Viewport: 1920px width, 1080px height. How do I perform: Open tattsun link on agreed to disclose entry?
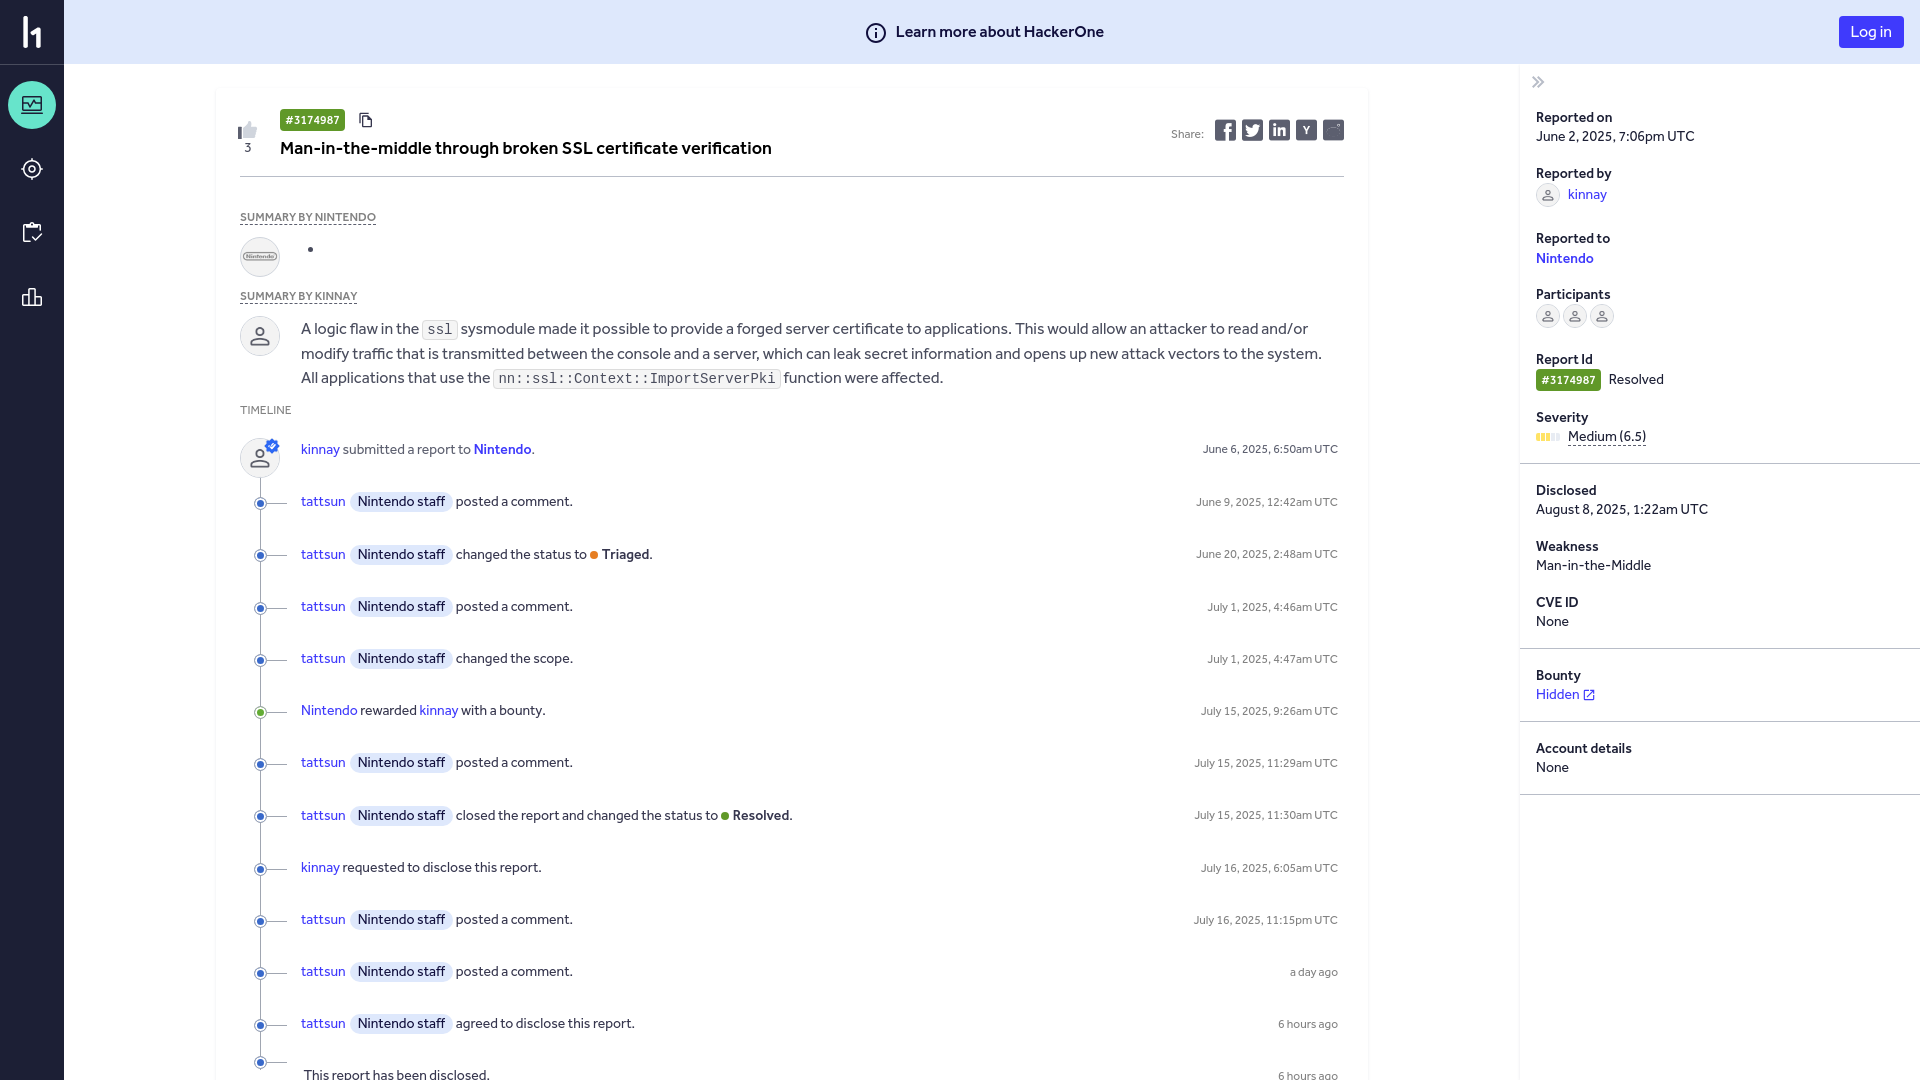tap(323, 1023)
